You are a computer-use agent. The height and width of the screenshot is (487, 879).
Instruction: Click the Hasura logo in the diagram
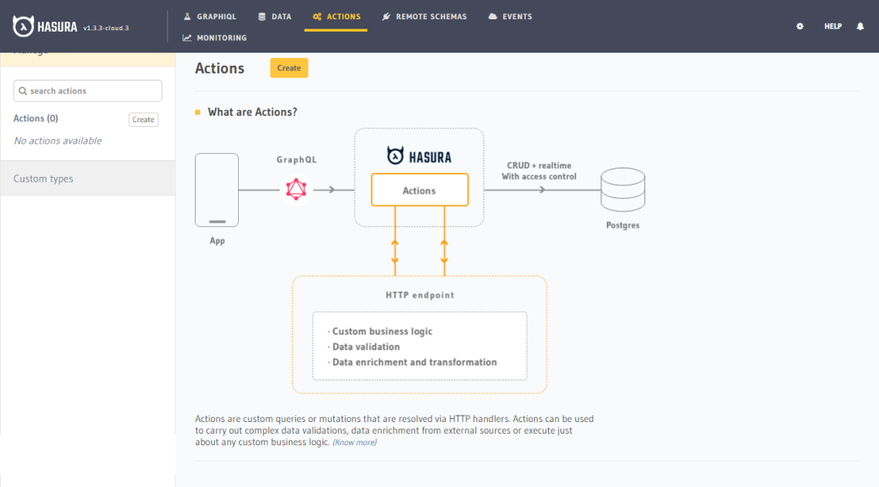[419, 156]
